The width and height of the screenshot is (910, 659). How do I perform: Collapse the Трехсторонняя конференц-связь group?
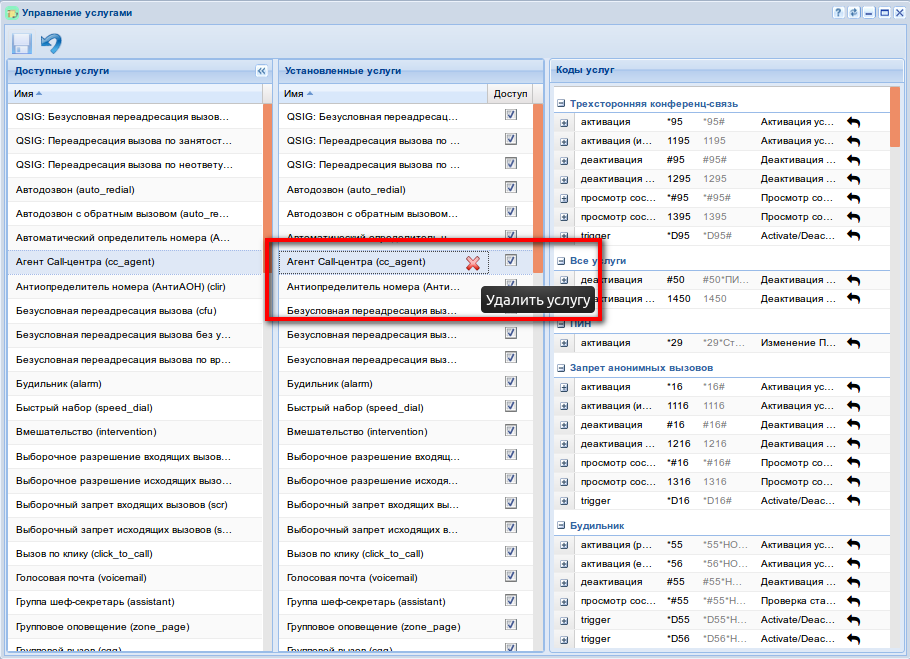click(x=561, y=103)
